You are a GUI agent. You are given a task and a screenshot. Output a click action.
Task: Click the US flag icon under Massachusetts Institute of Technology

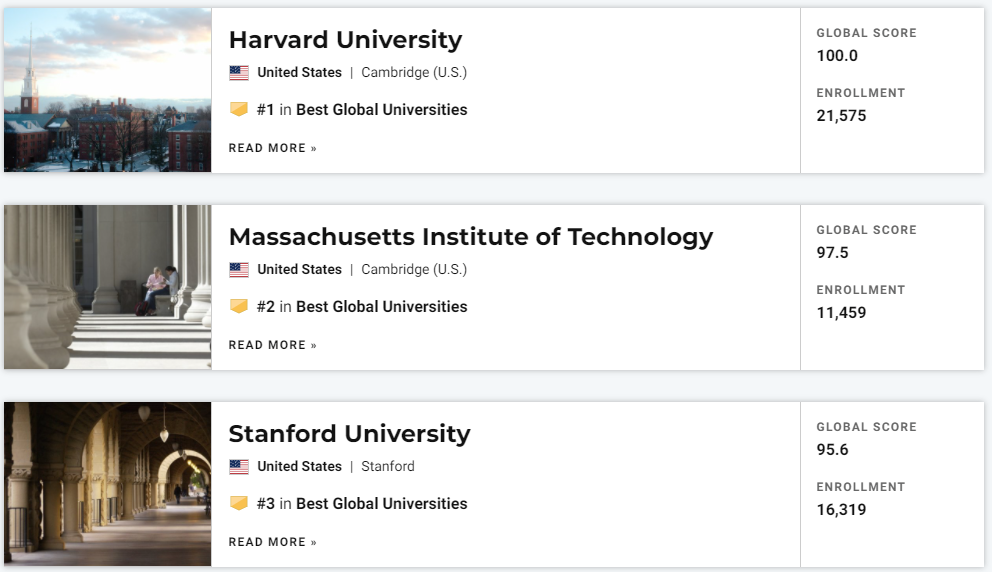238,270
